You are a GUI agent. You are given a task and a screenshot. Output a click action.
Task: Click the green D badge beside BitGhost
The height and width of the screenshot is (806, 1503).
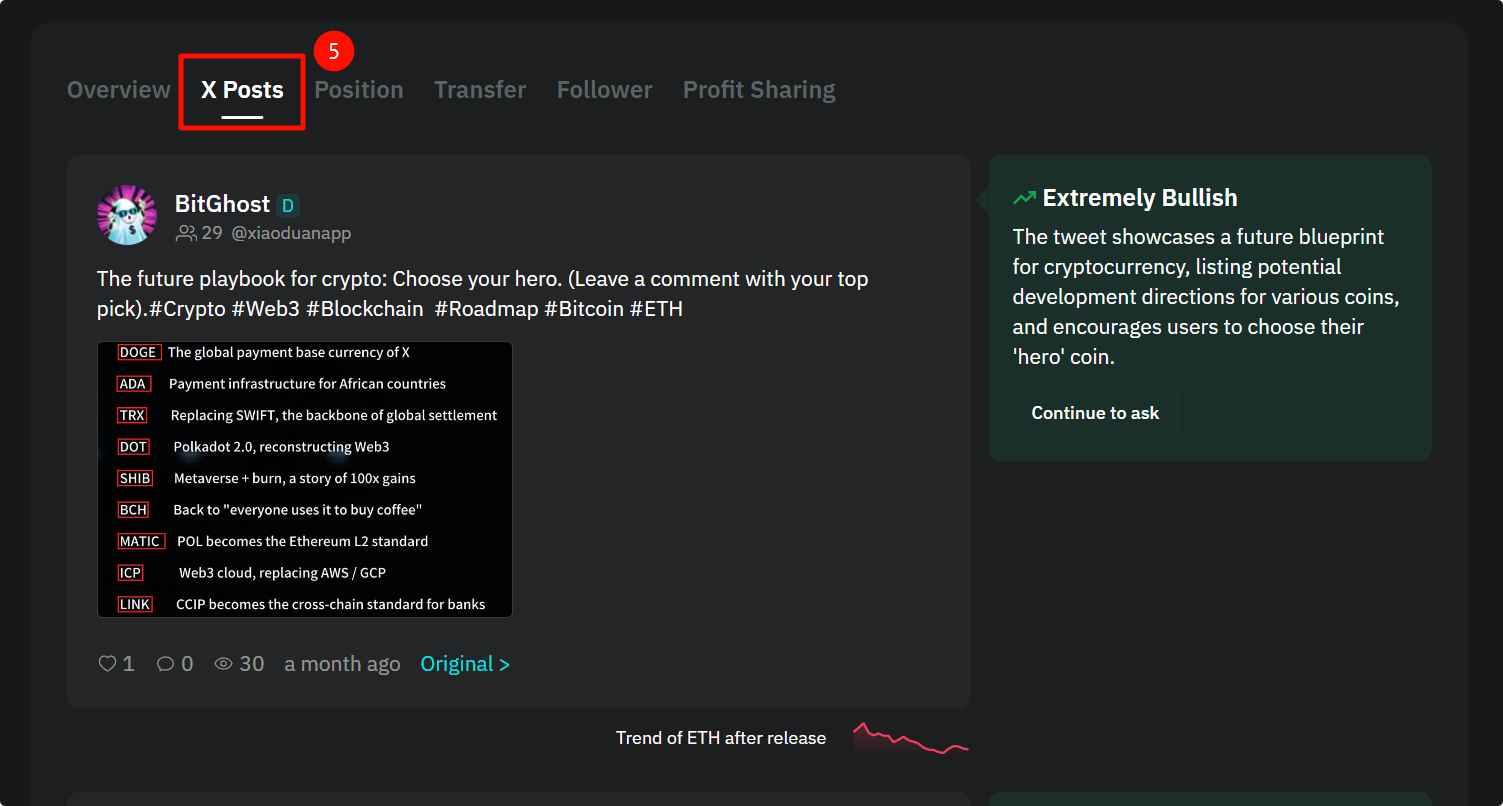click(x=288, y=206)
